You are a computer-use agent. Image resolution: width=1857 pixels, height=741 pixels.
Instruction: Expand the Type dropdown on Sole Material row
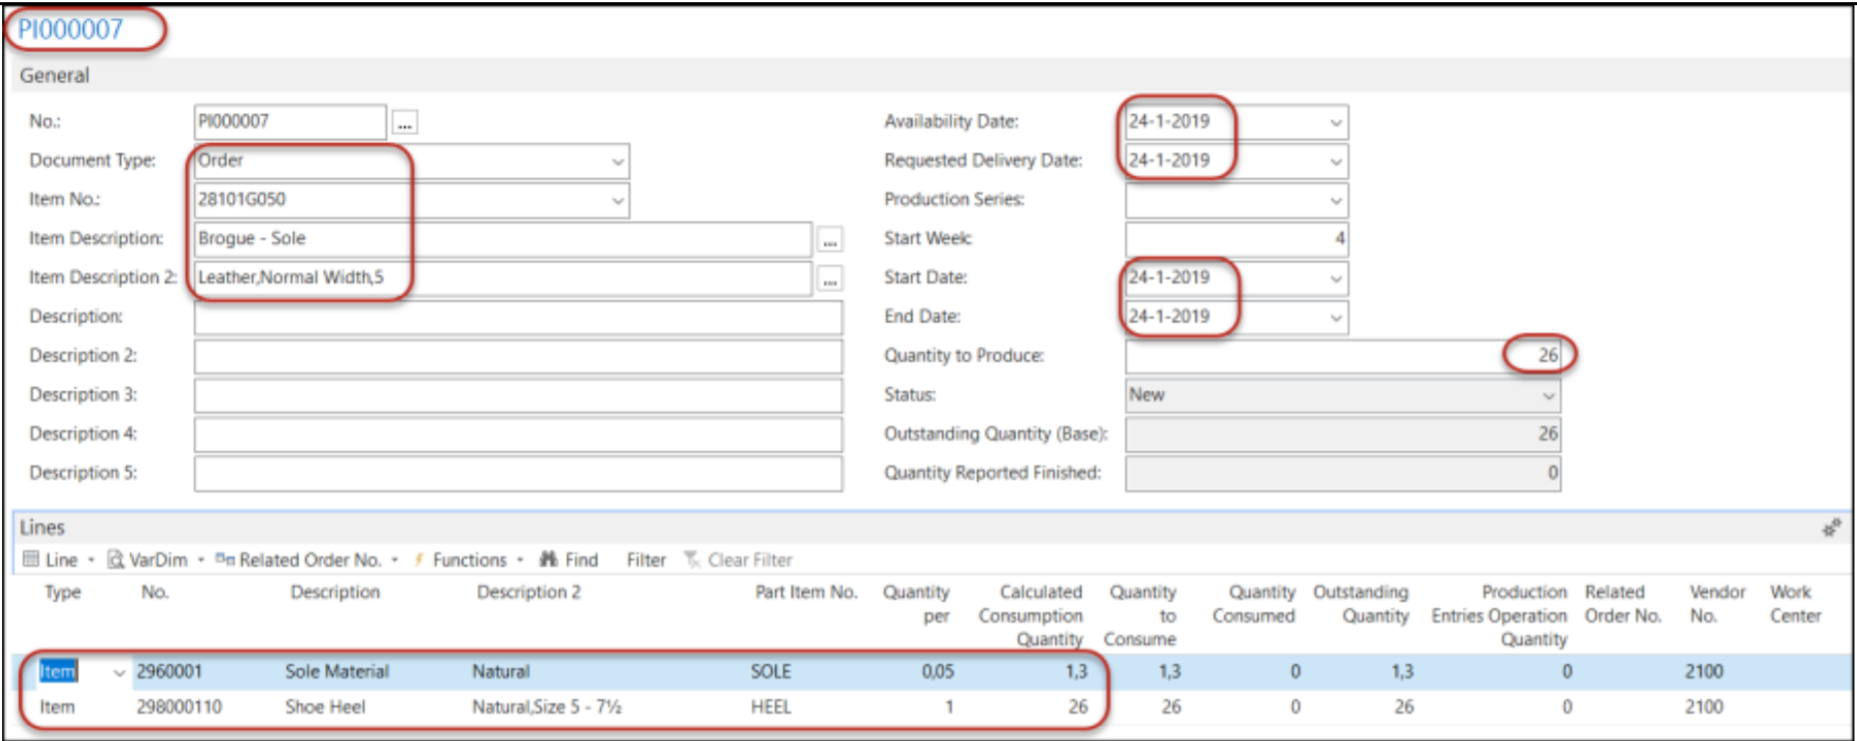click(x=119, y=672)
